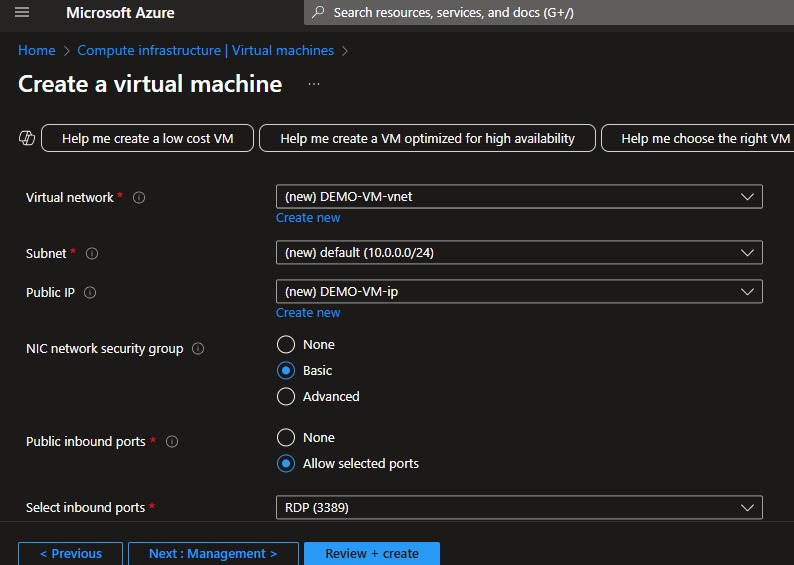This screenshot has width=794, height=565.
Task: Expand the Select inbound ports dropdown
Action: tap(519, 508)
